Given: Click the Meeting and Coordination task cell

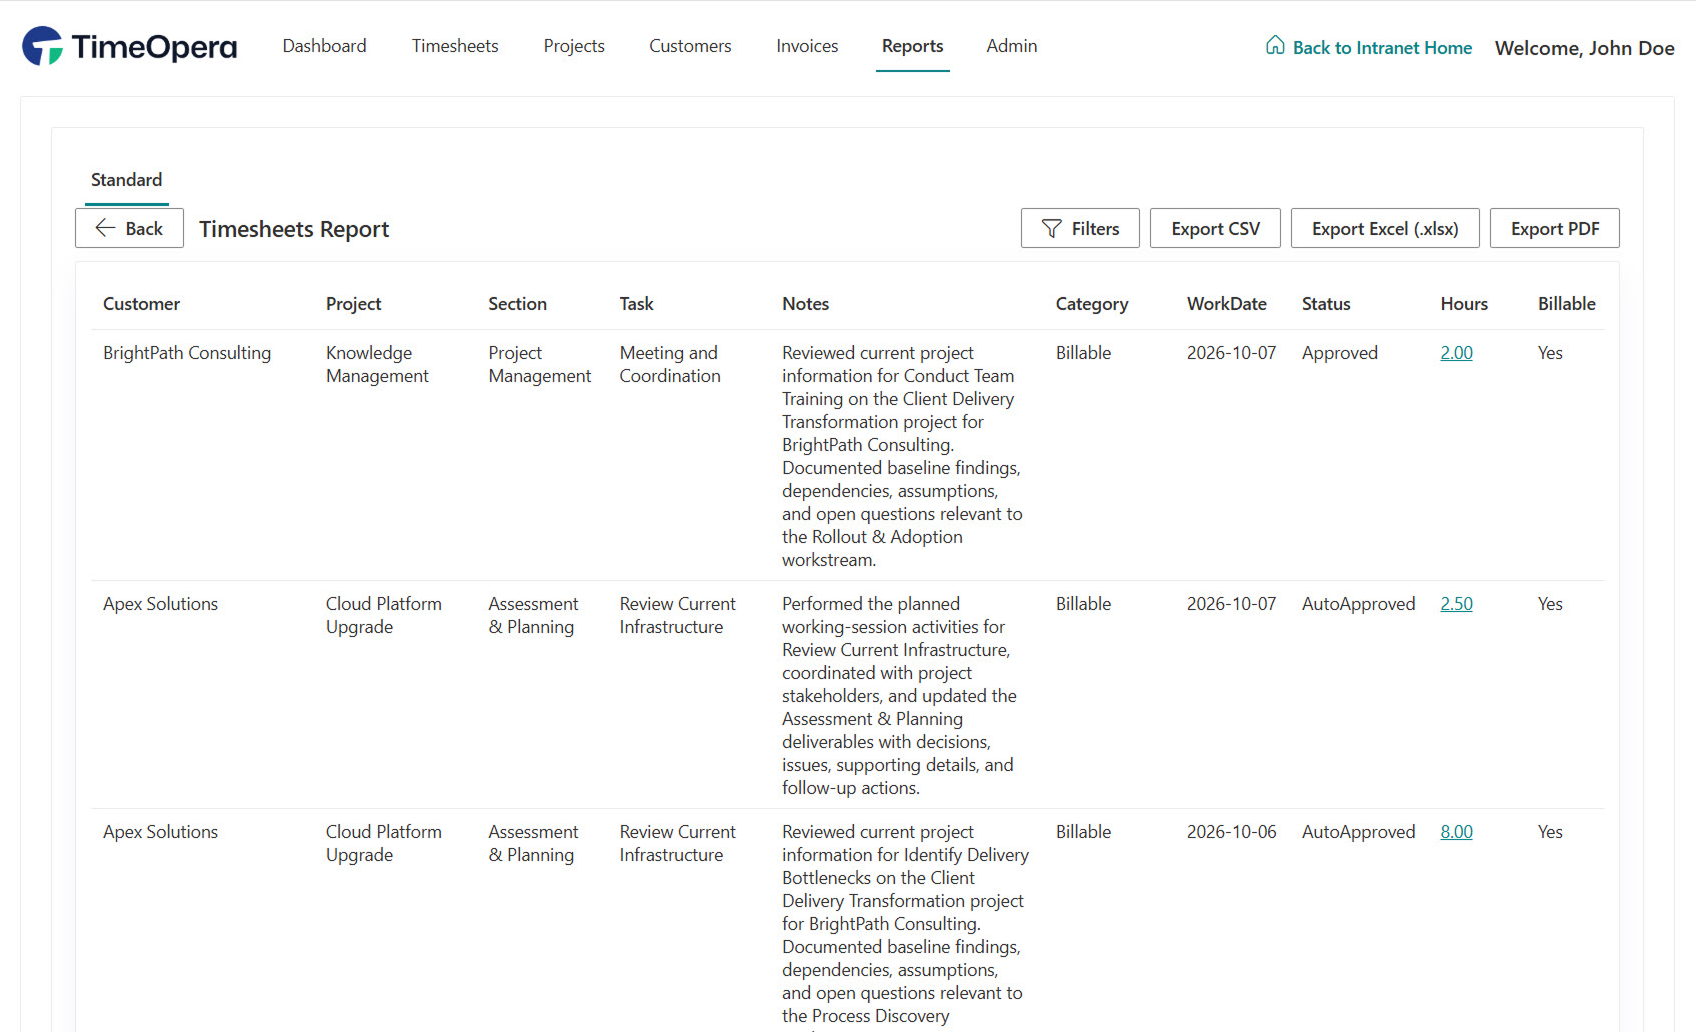Looking at the screenshot, I should click(x=670, y=365).
